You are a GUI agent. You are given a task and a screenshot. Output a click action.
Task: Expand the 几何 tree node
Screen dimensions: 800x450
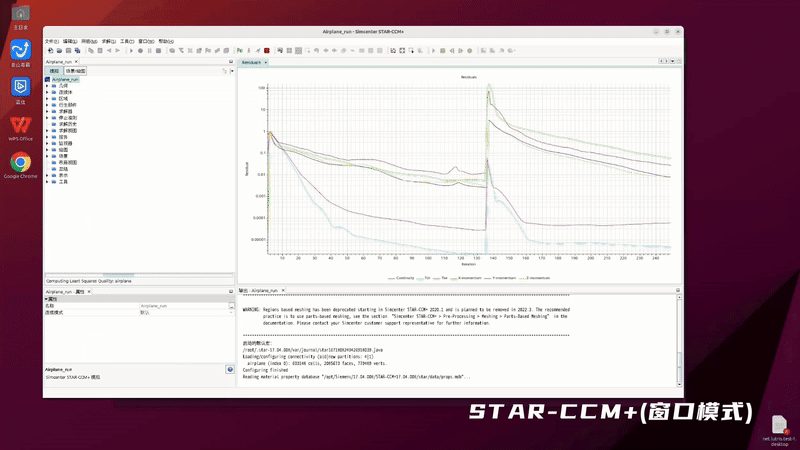[x=47, y=86]
